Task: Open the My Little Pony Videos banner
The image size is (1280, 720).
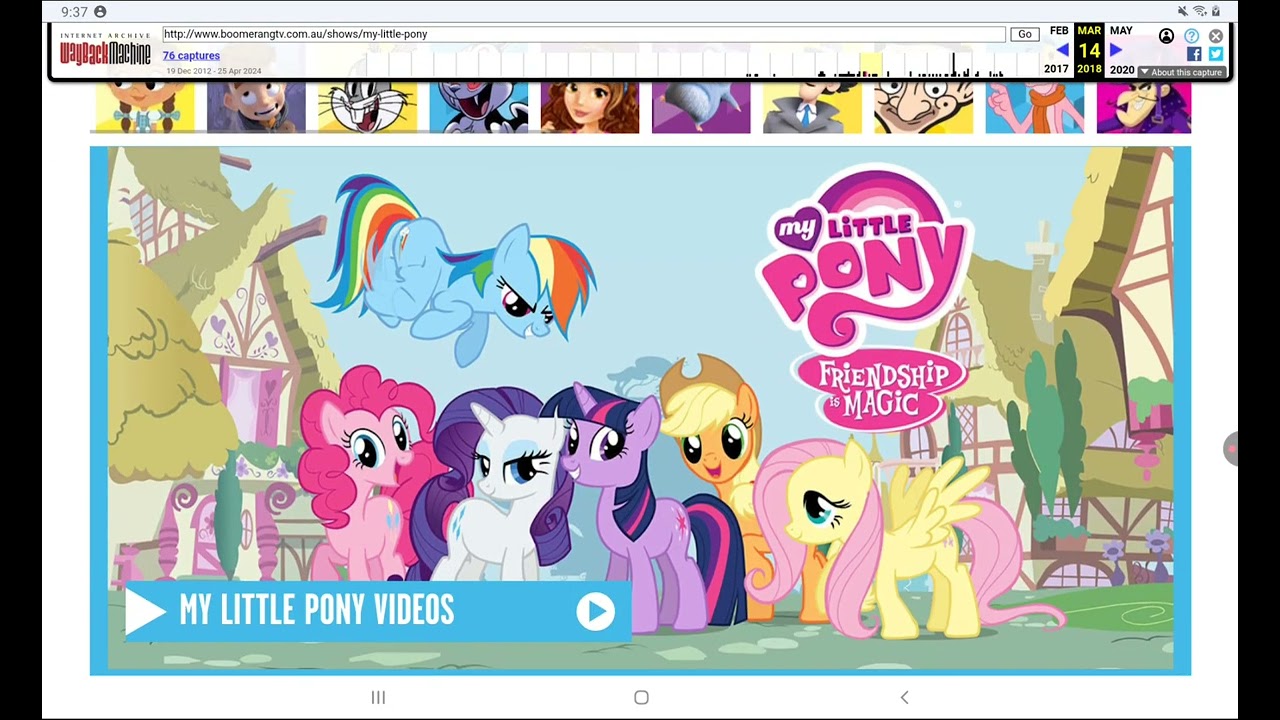Action: (x=378, y=611)
